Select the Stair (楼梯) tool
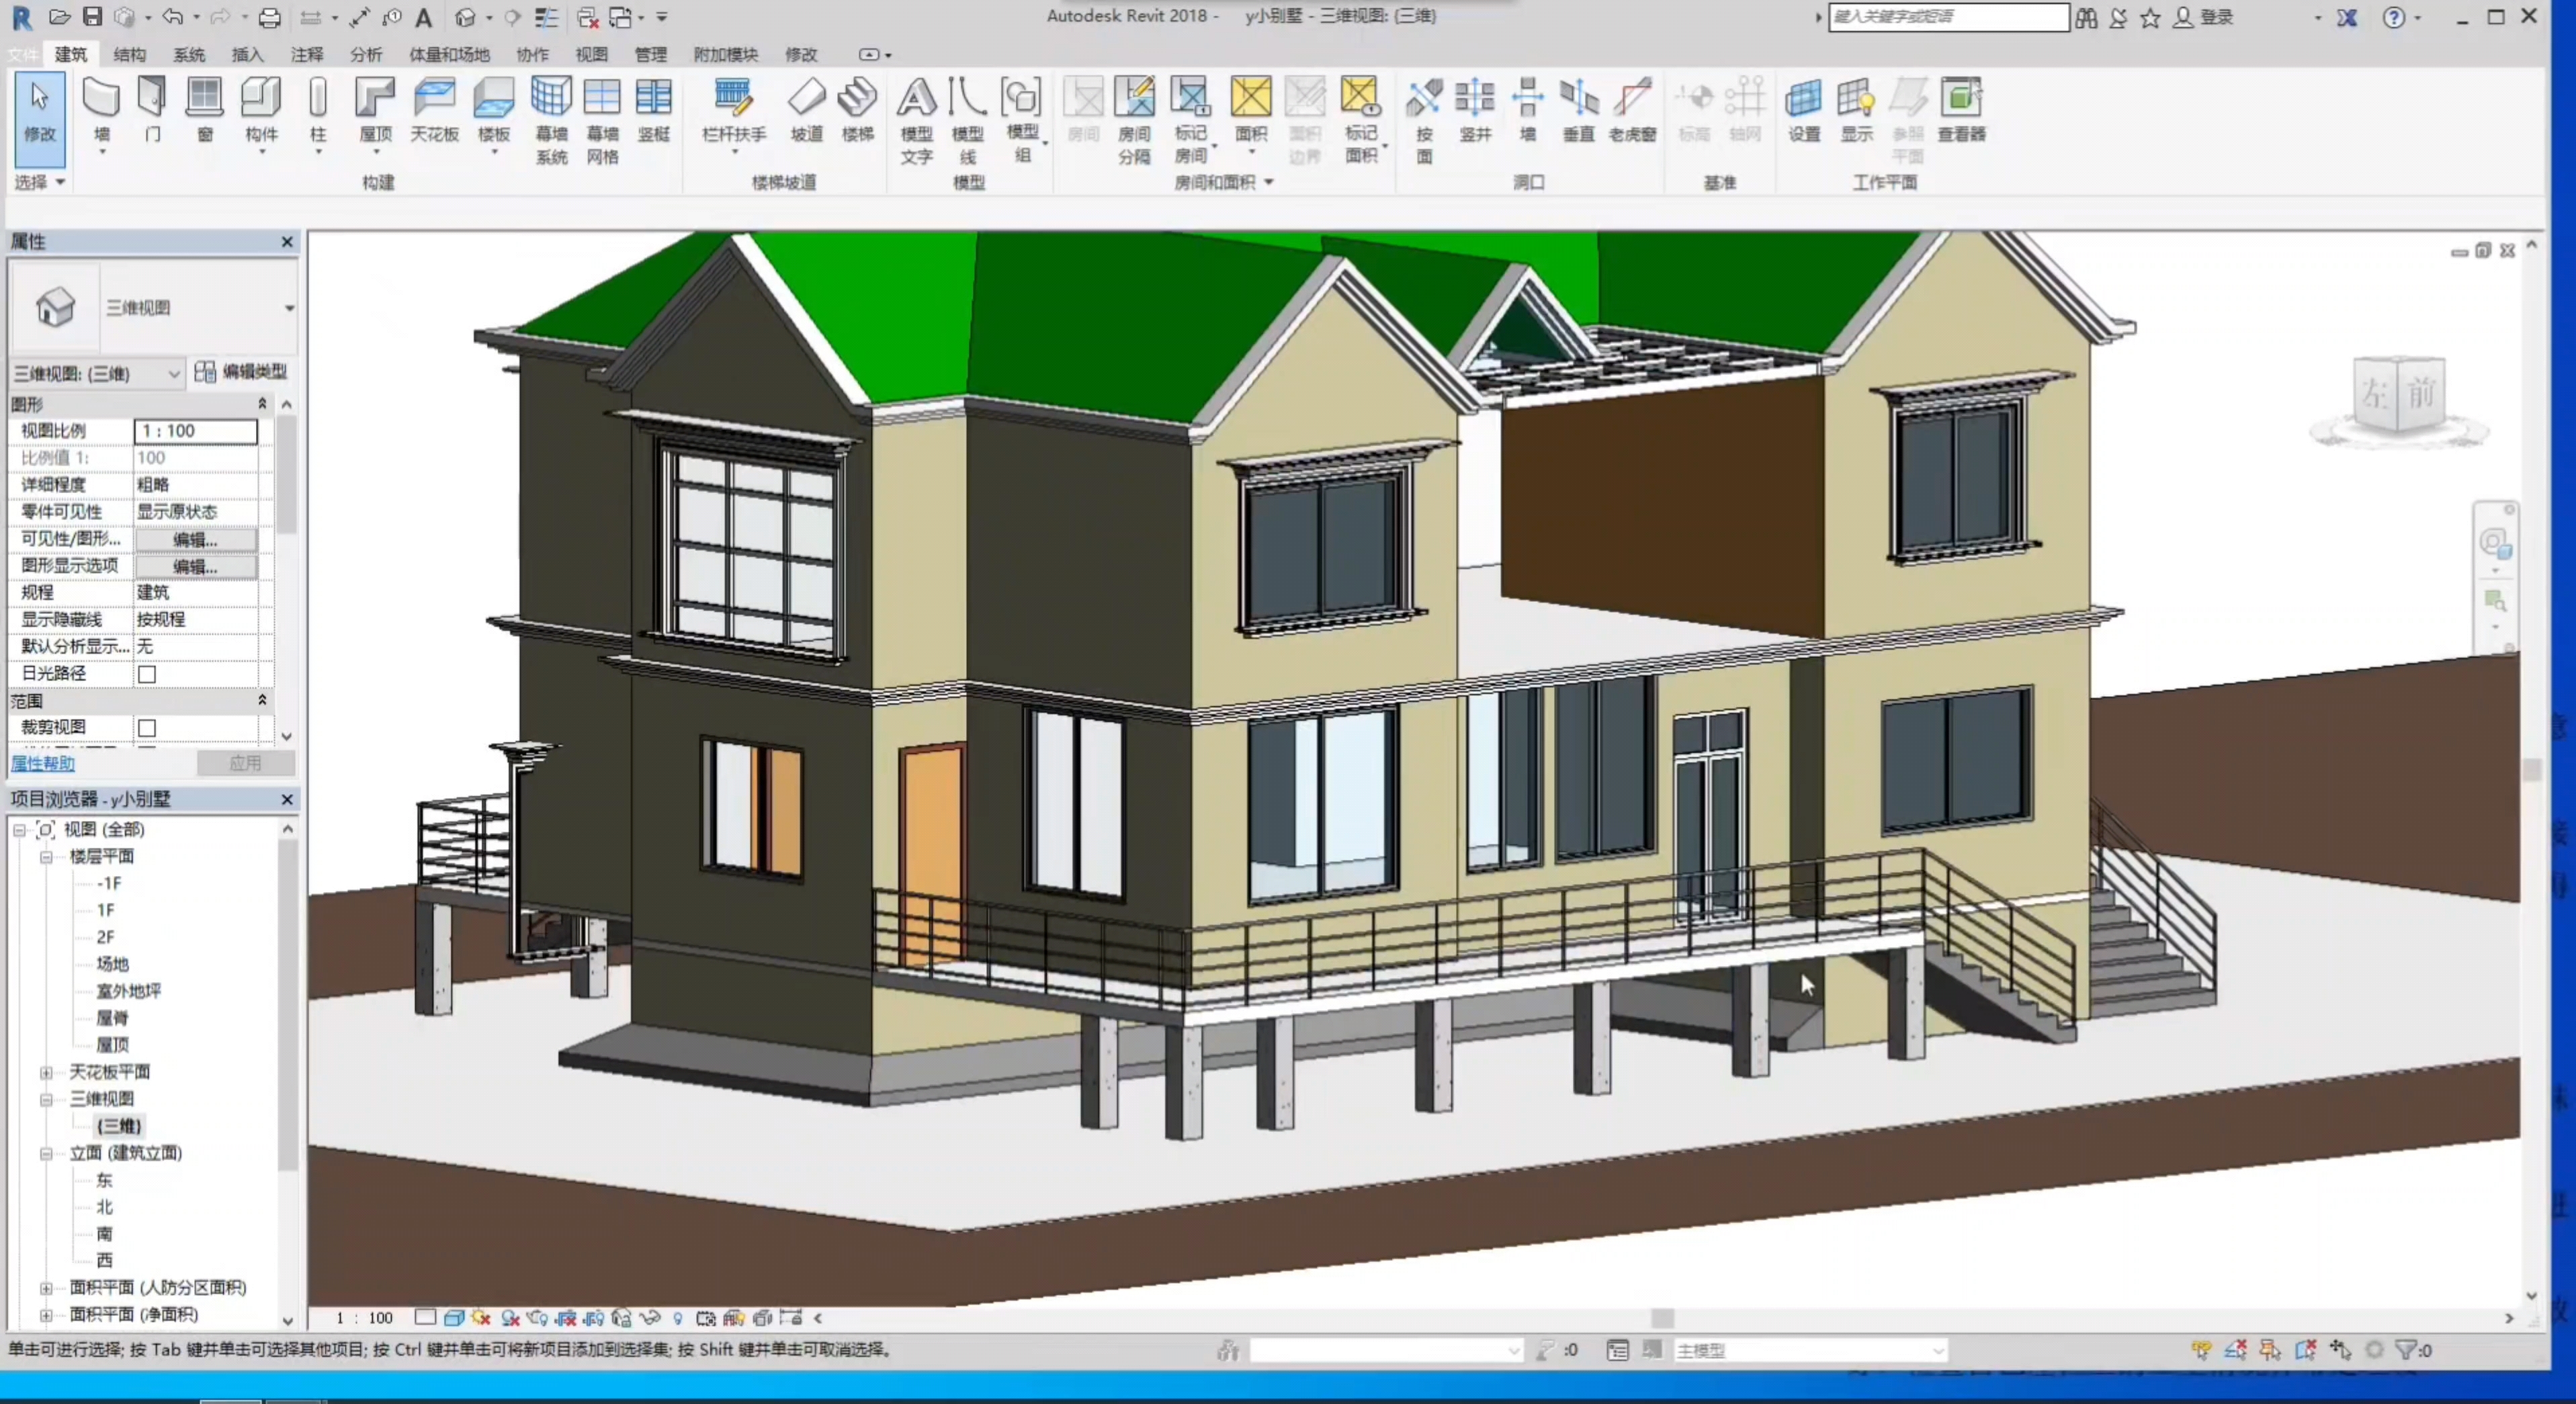The height and width of the screenshot is (1404, 2576). pyautogui.click(x=857, y=98)
